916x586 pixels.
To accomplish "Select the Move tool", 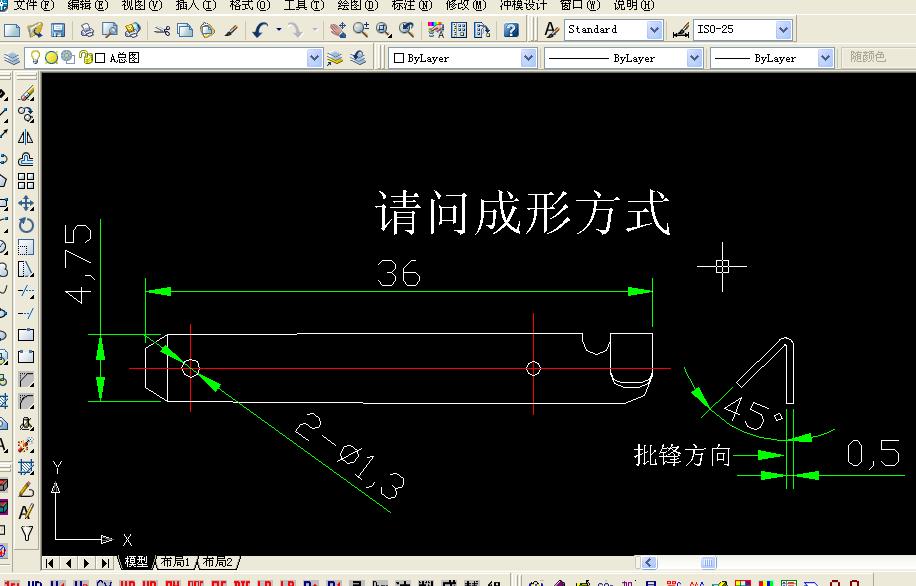I will pyautogui.click(x=26, y=203).
